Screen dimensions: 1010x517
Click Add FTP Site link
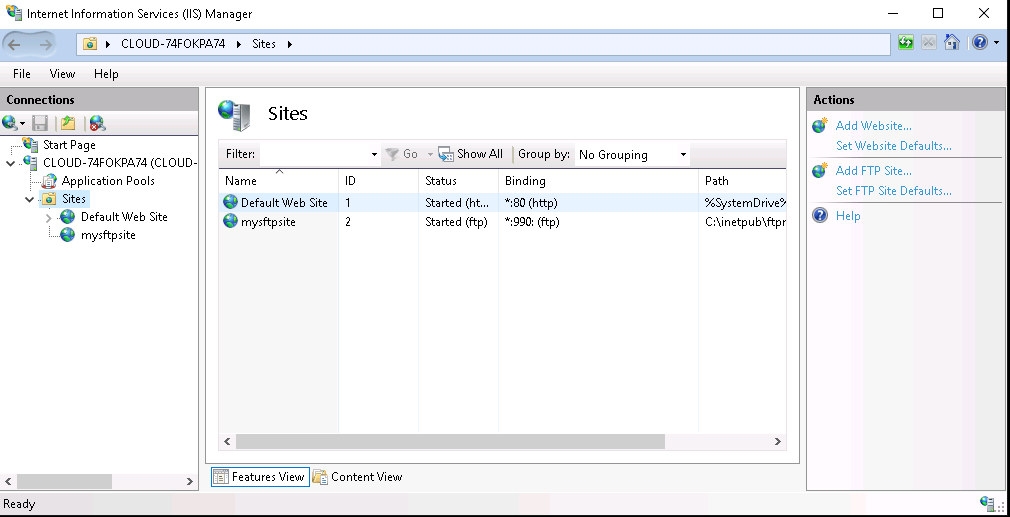pos(873,171)
